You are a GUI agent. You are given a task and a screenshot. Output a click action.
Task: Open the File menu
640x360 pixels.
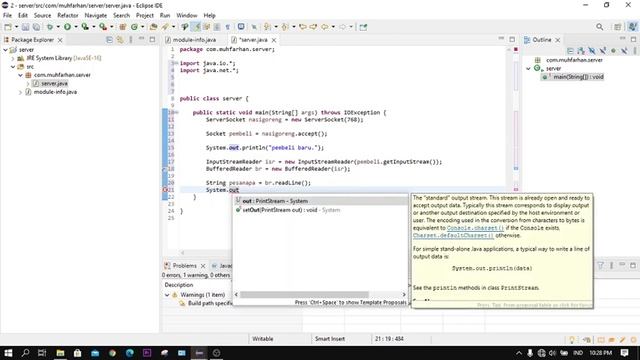[x=7, y=15]
